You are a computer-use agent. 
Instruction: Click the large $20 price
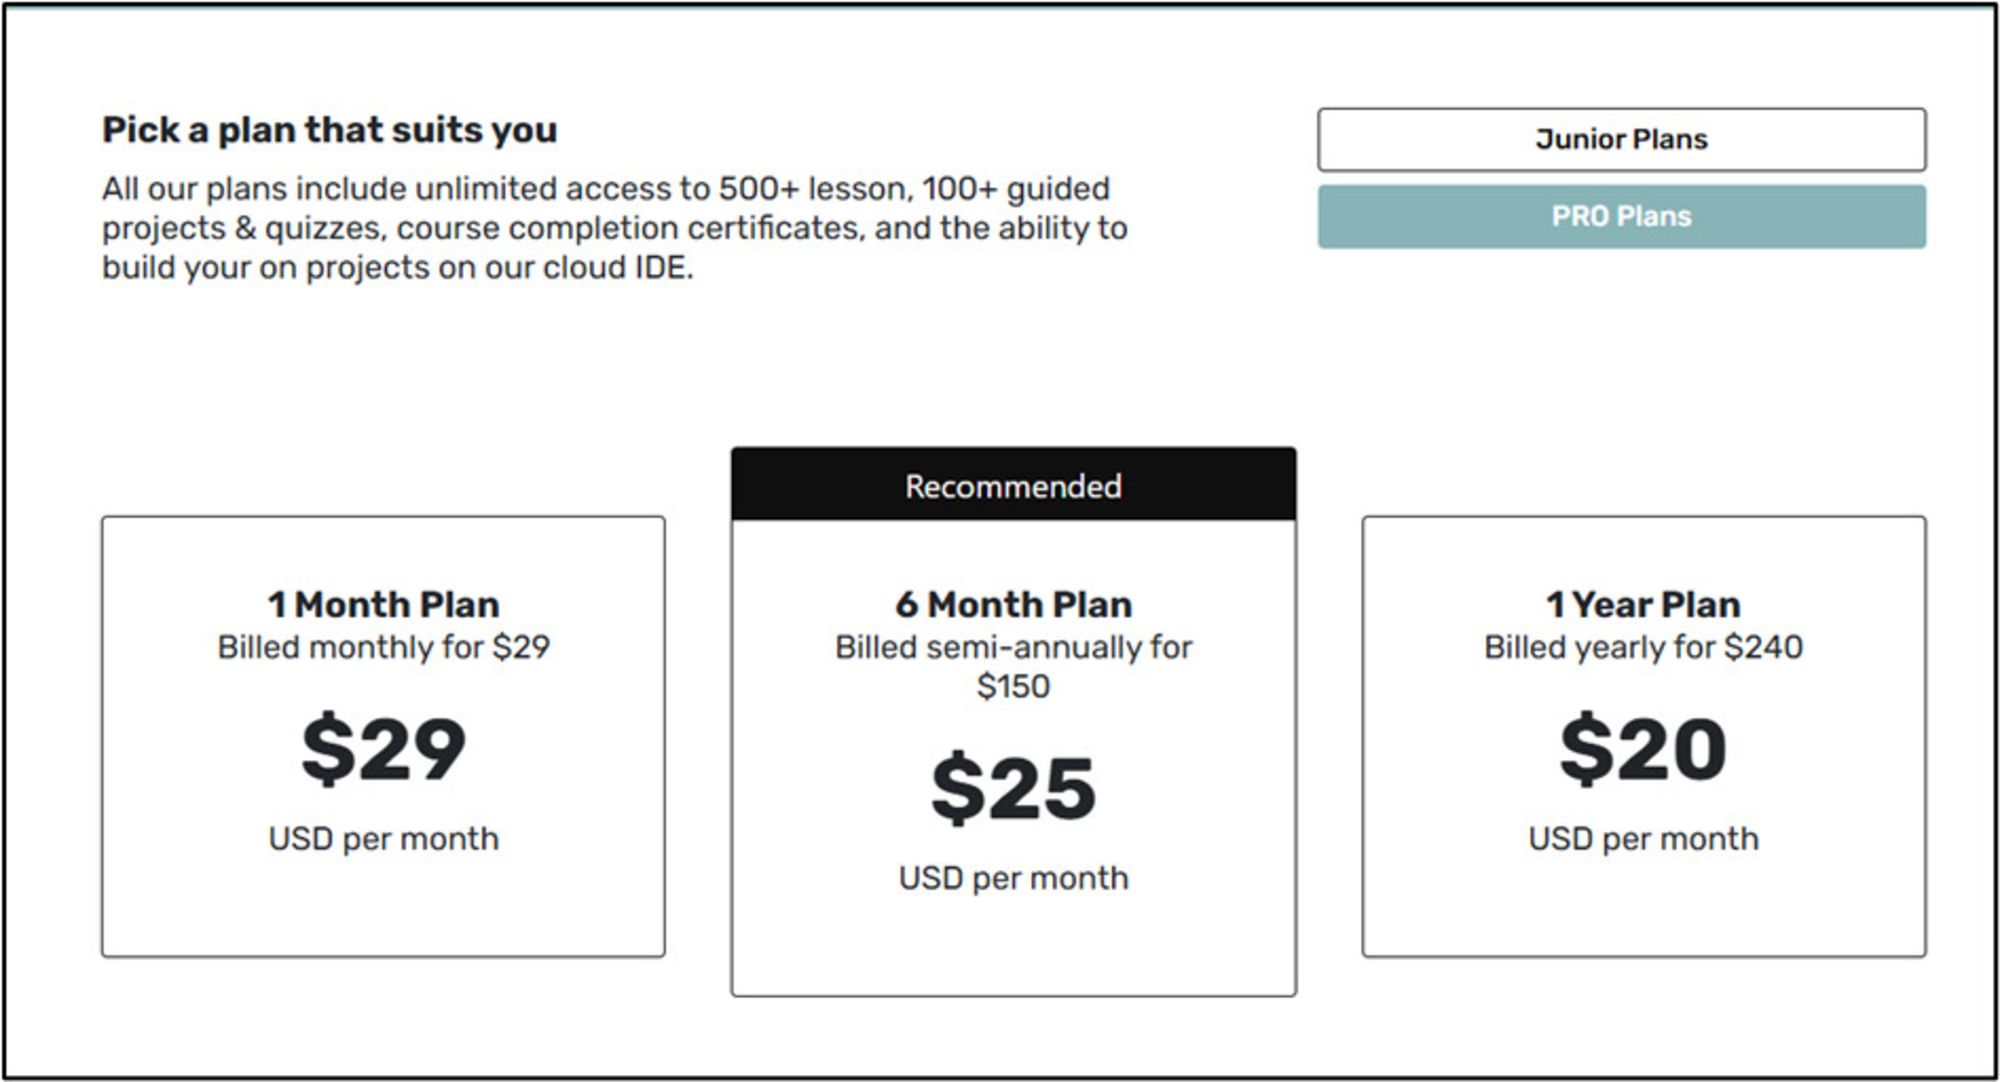1643,749
